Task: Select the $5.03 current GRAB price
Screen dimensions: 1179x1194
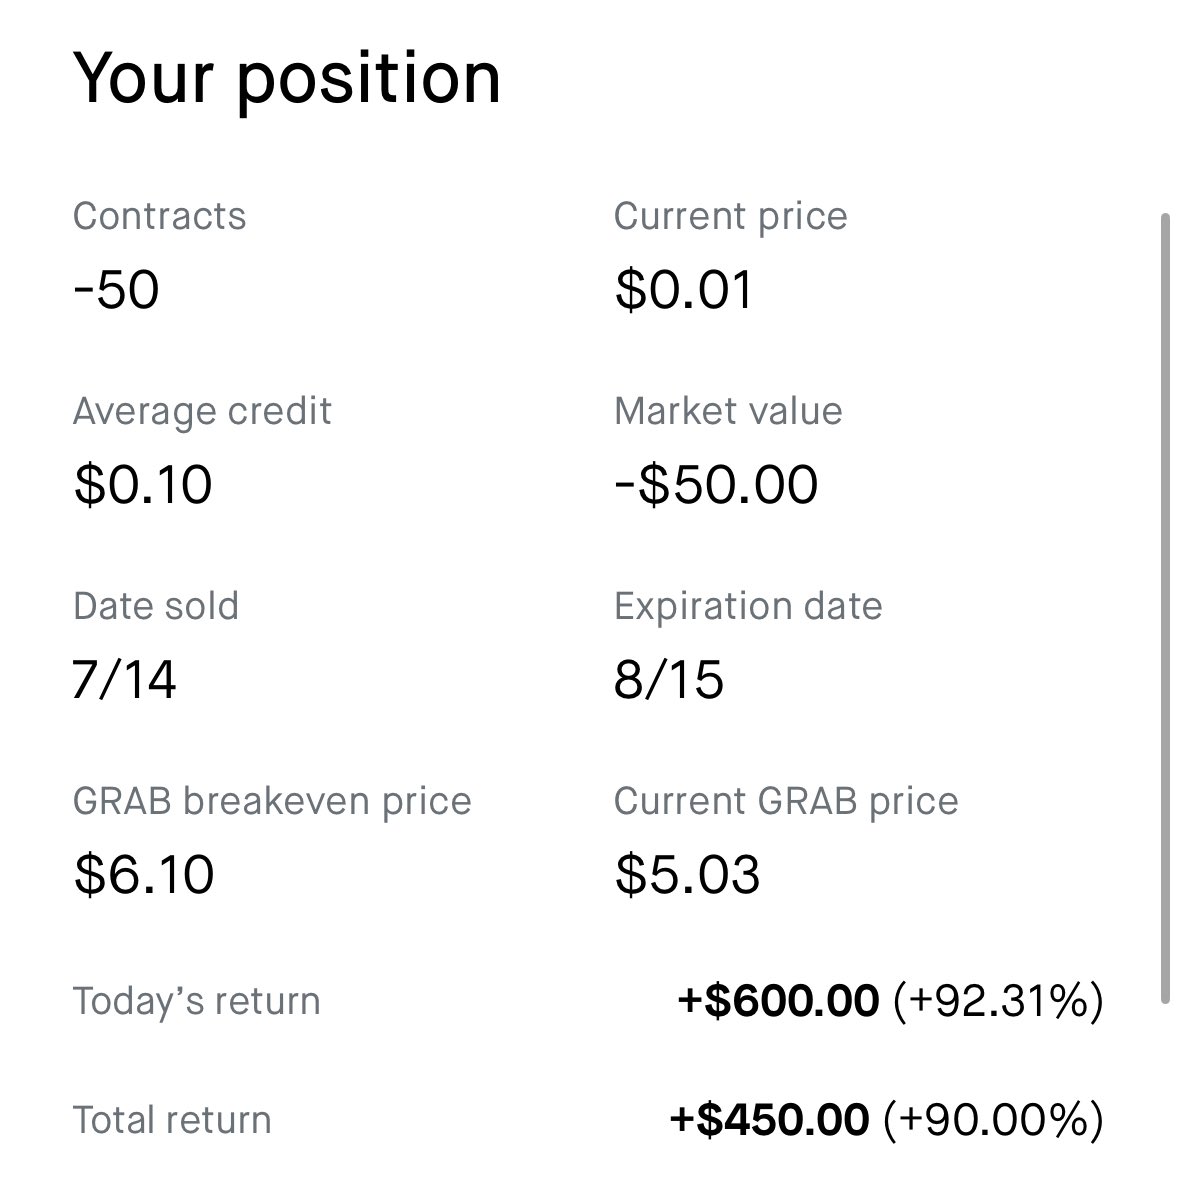Action: 687,874
